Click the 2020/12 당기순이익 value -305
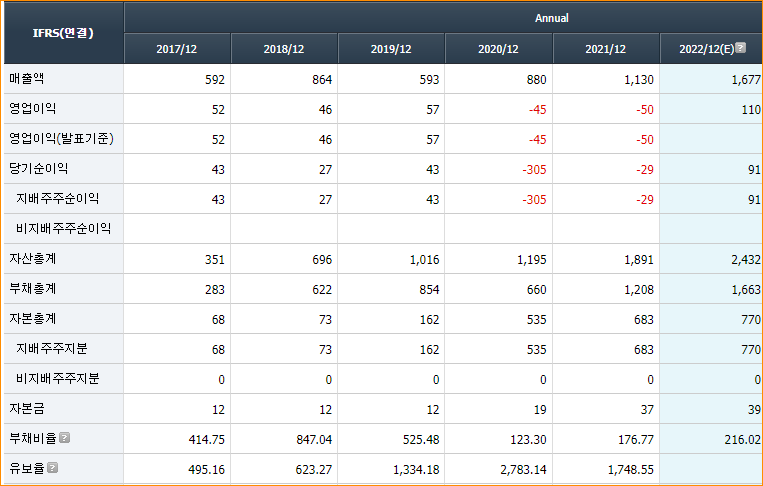 (534, 170)
